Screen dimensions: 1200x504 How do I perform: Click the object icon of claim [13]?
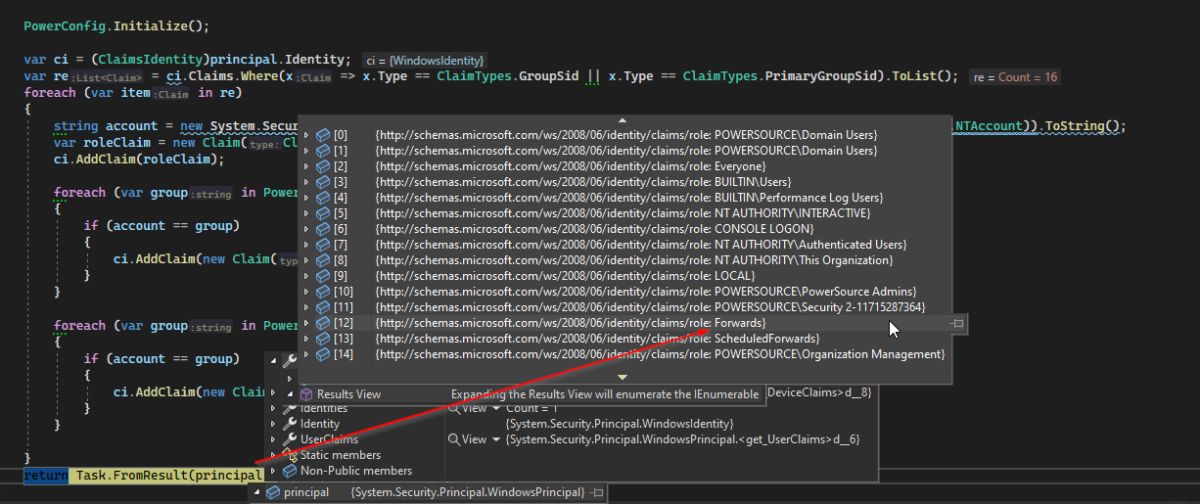(x=322, y=339)
